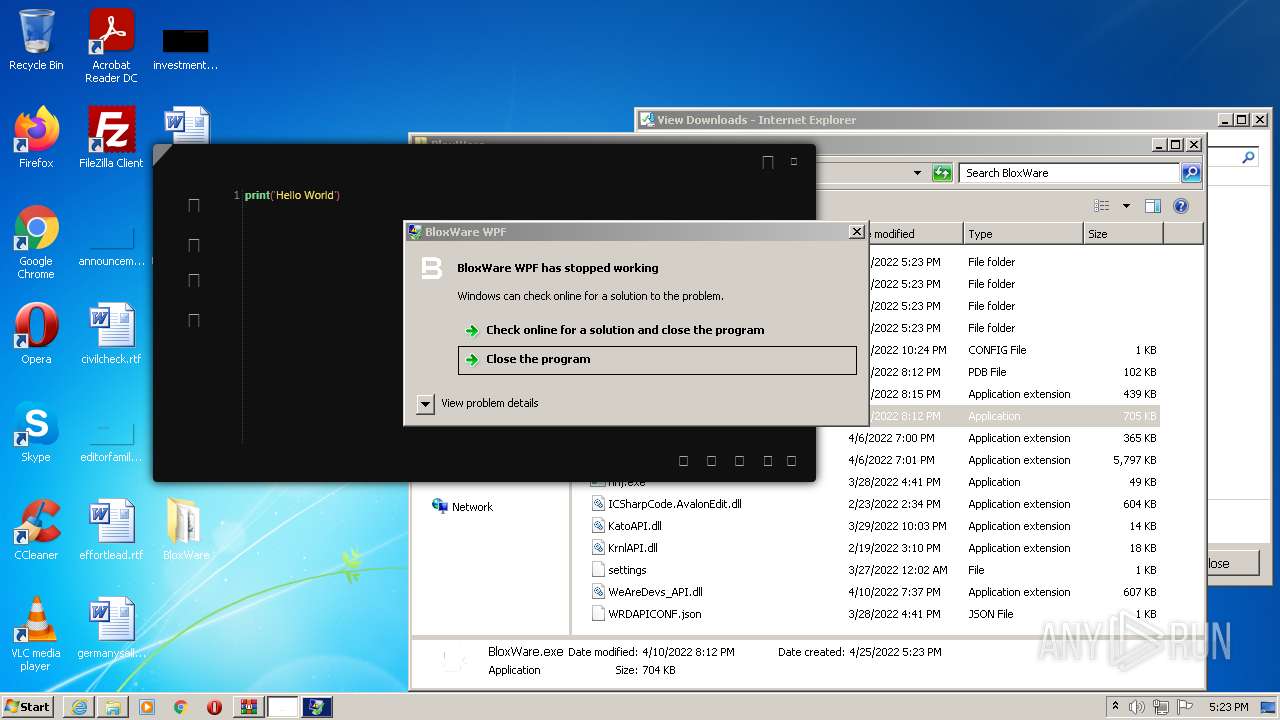
Task: Expand View problem details
Action: [425, 403]
